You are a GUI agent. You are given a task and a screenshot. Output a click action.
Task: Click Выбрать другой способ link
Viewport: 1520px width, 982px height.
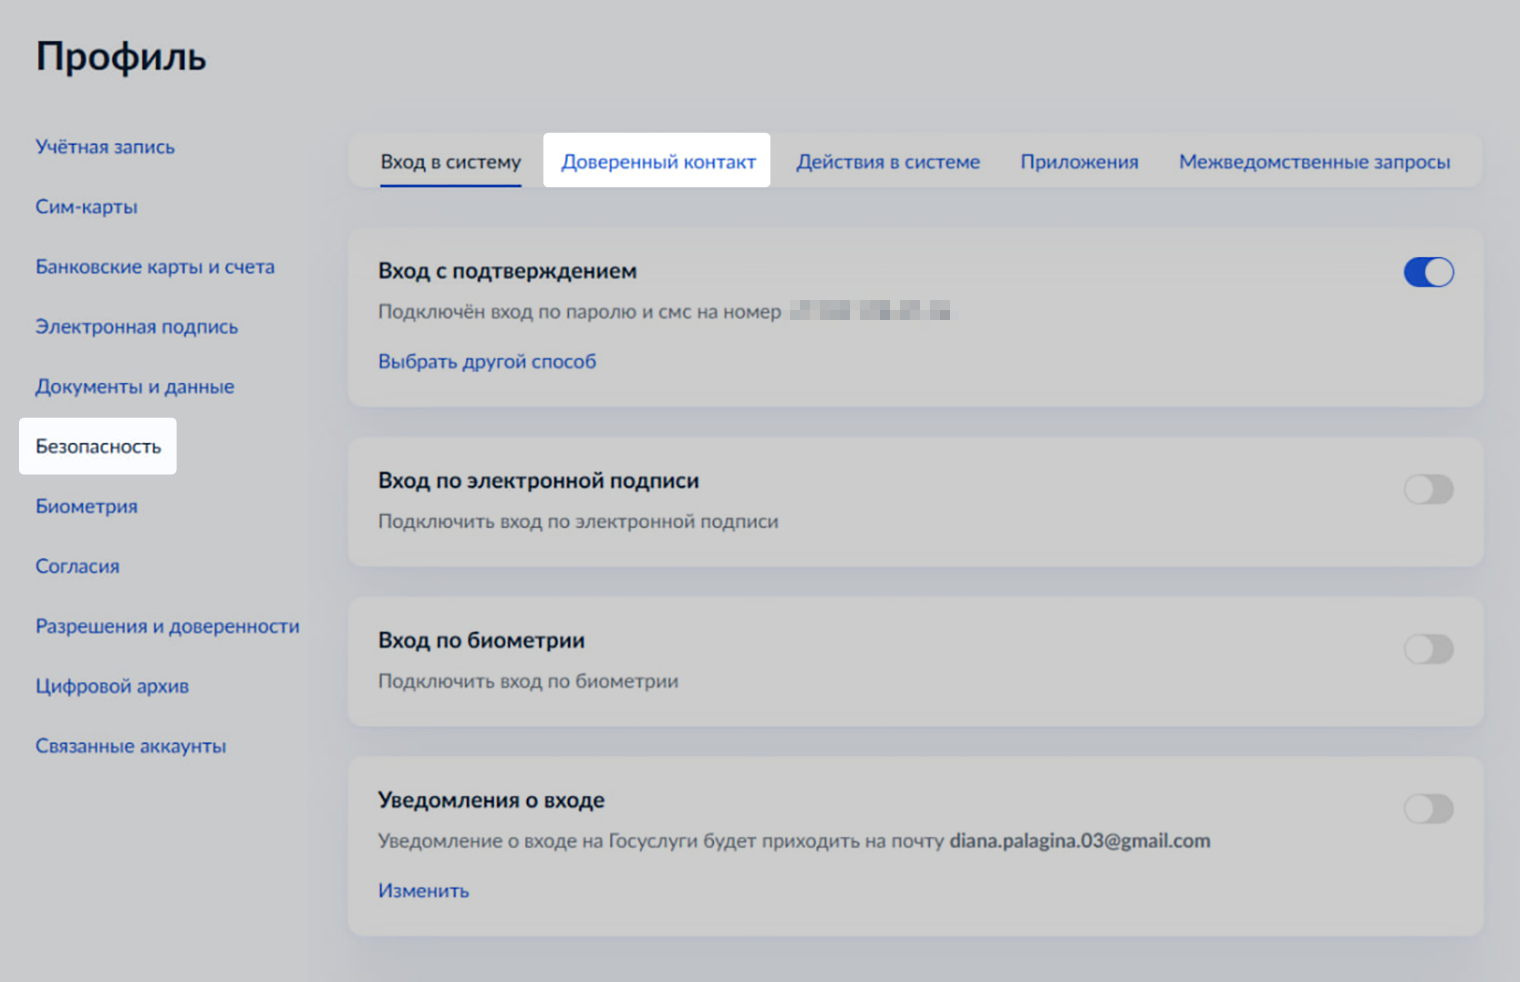pos(487,362)
